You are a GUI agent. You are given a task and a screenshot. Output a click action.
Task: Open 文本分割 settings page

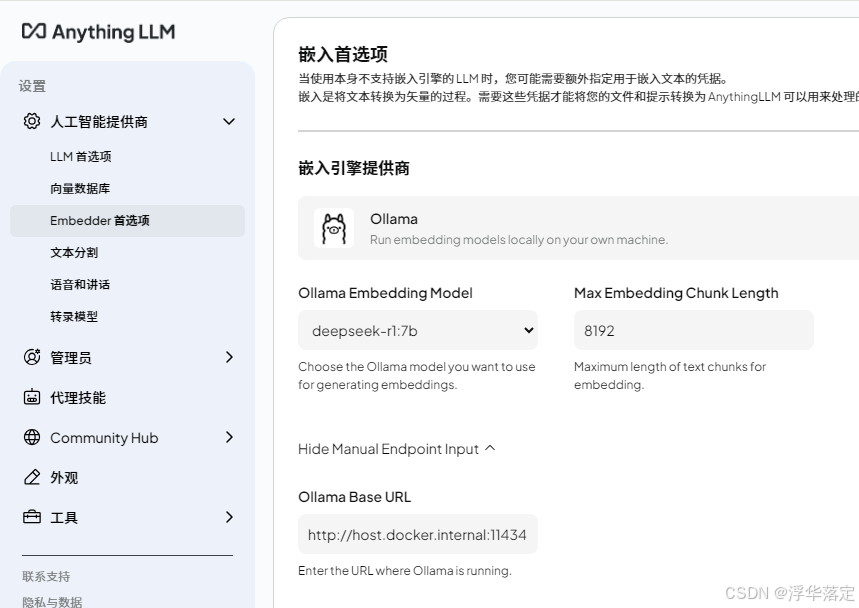pos(74,253)
